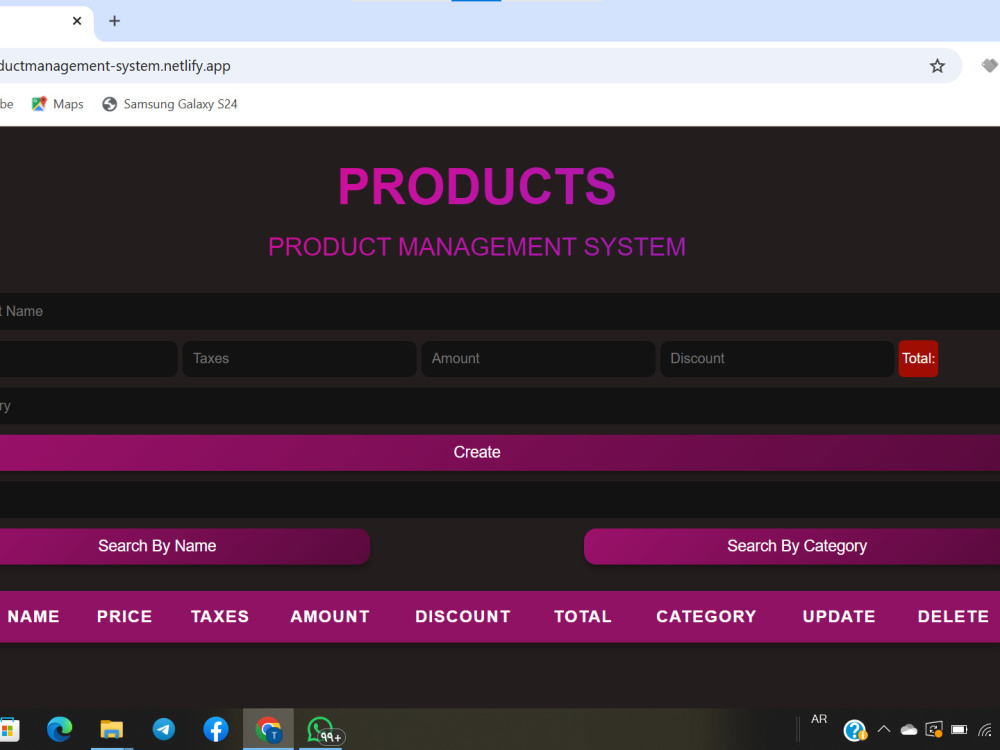This screenshot has width=1000, height=750.
Task: Click the Amount input field
Action: 538,358
